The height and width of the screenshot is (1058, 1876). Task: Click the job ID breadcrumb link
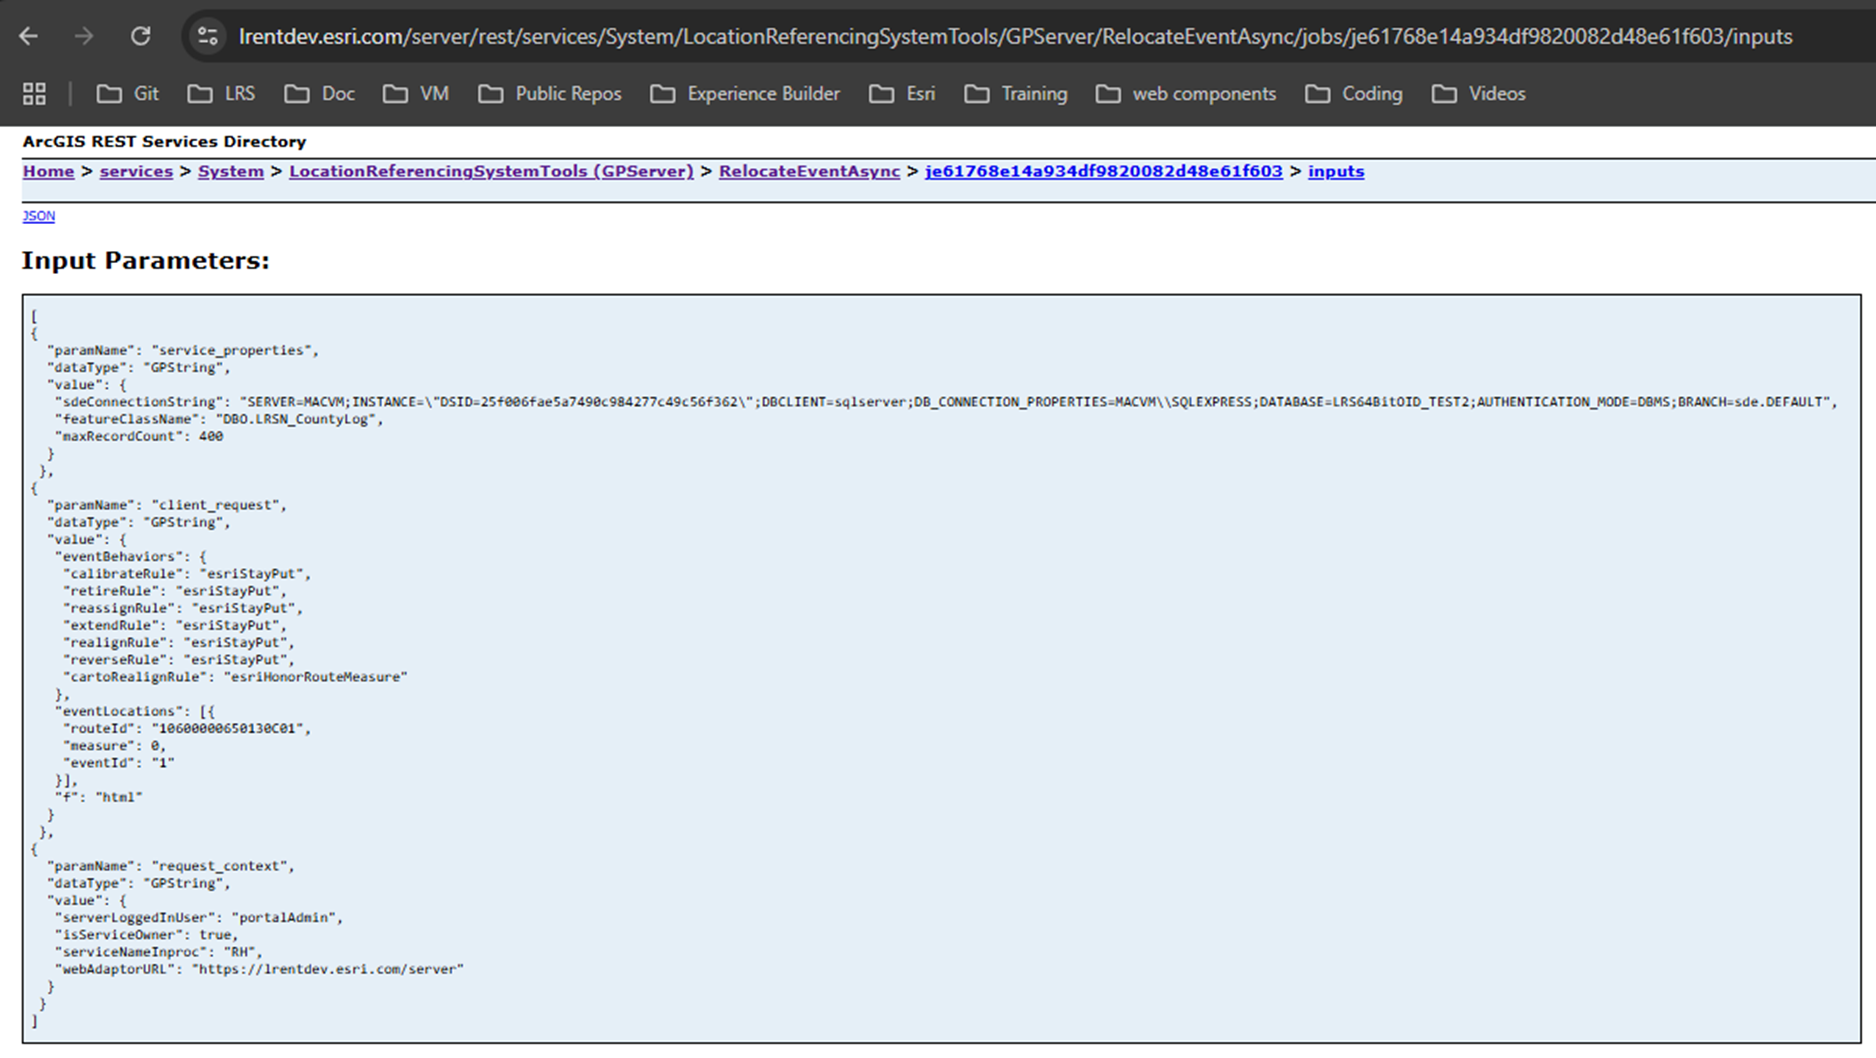point(1103,171)
